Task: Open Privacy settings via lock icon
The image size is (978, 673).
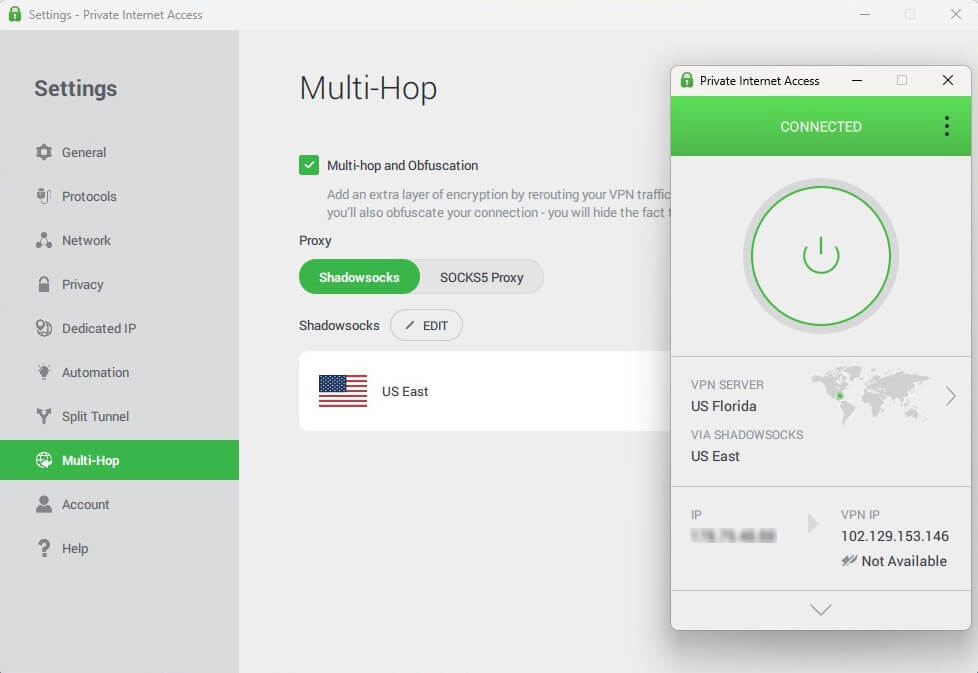Action: 44,284
